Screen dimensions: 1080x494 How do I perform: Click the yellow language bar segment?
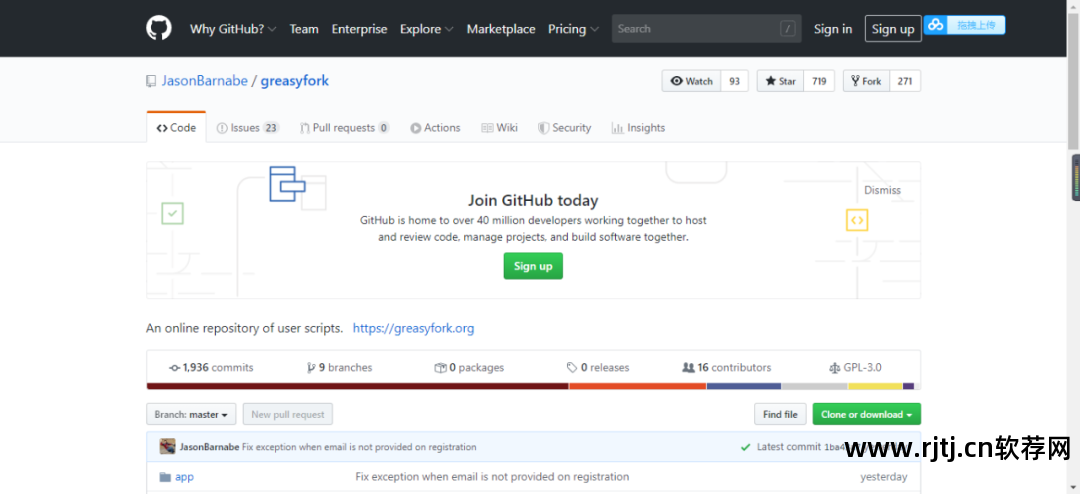click(x=875, y=386)
